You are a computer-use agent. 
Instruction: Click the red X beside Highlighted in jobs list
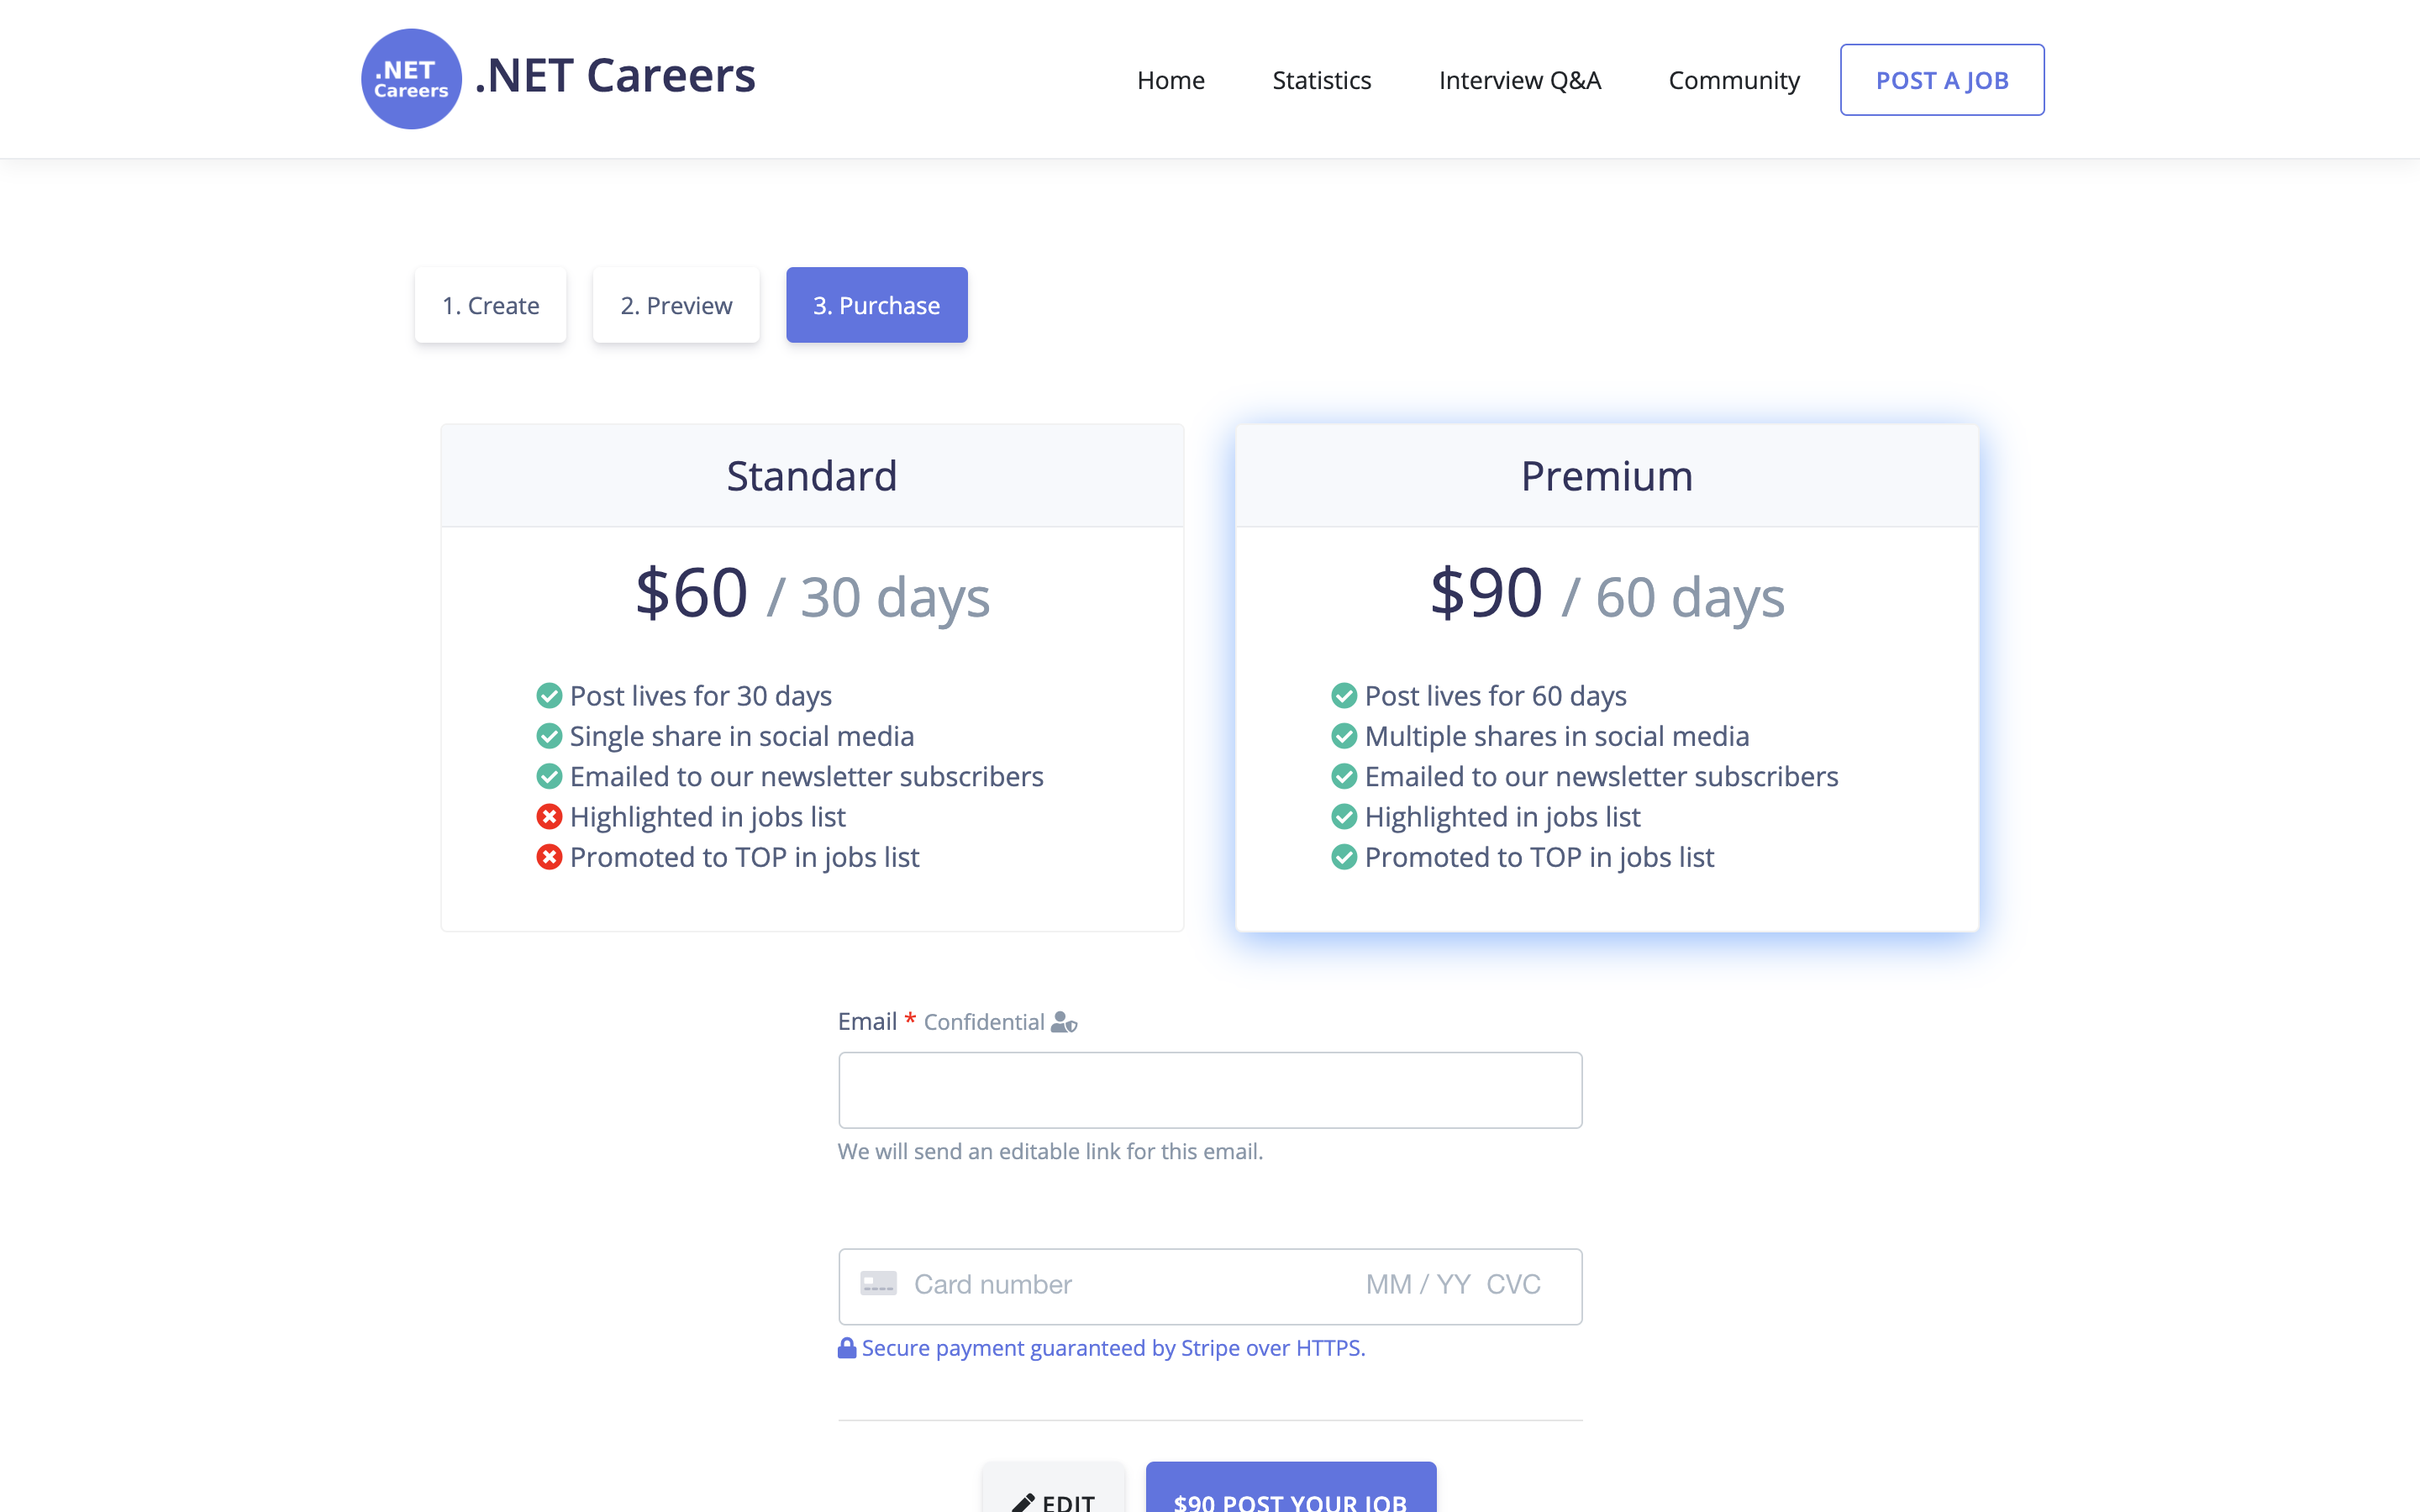pyautogui.click(x=549, y=816)
